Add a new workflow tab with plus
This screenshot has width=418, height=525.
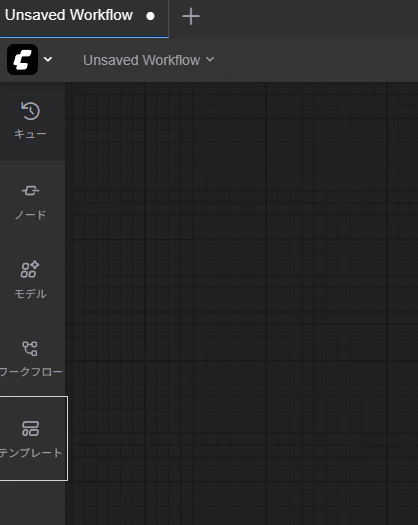[x=191, y=16]
